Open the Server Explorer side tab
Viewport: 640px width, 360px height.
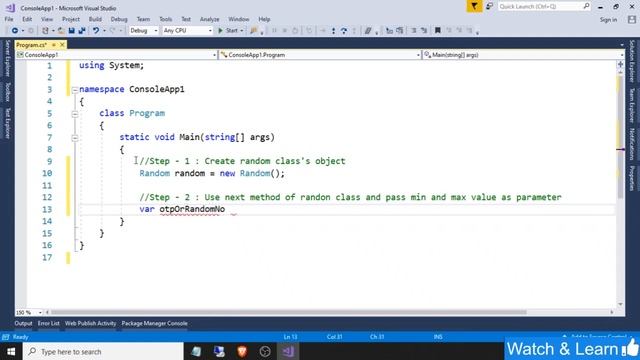pos(7,58)
